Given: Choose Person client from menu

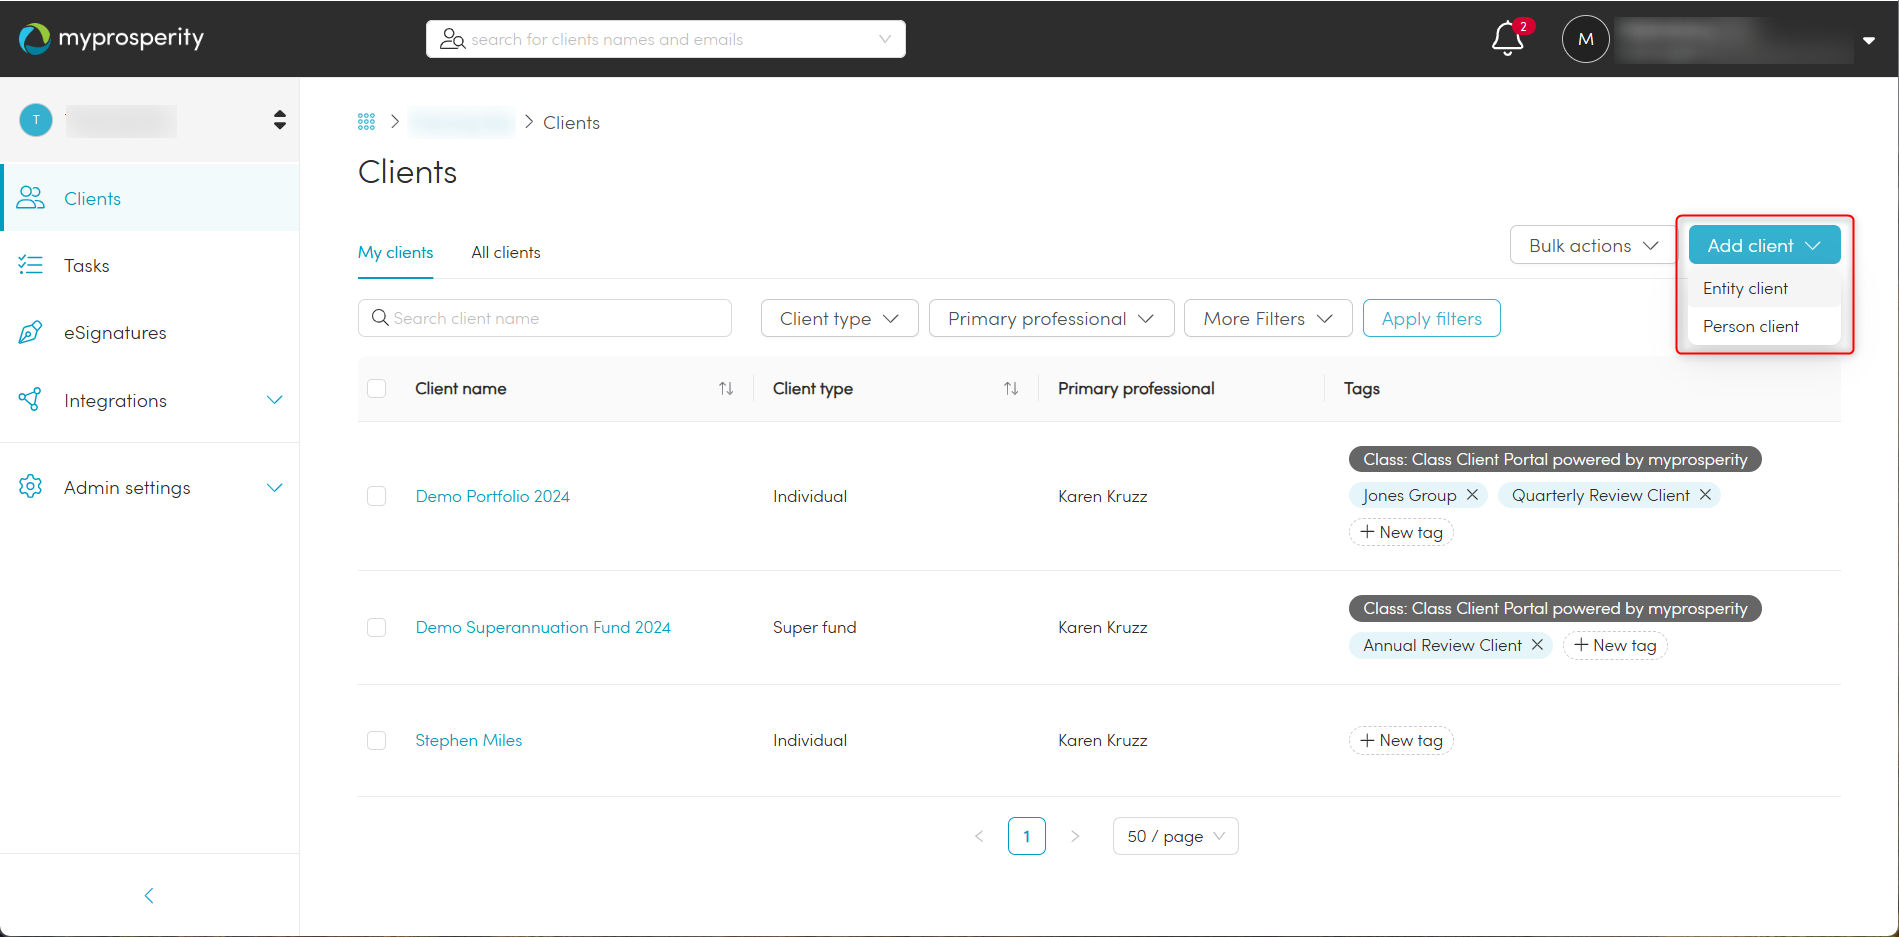Looking at the screenshot, I should tap(1764, 326).
